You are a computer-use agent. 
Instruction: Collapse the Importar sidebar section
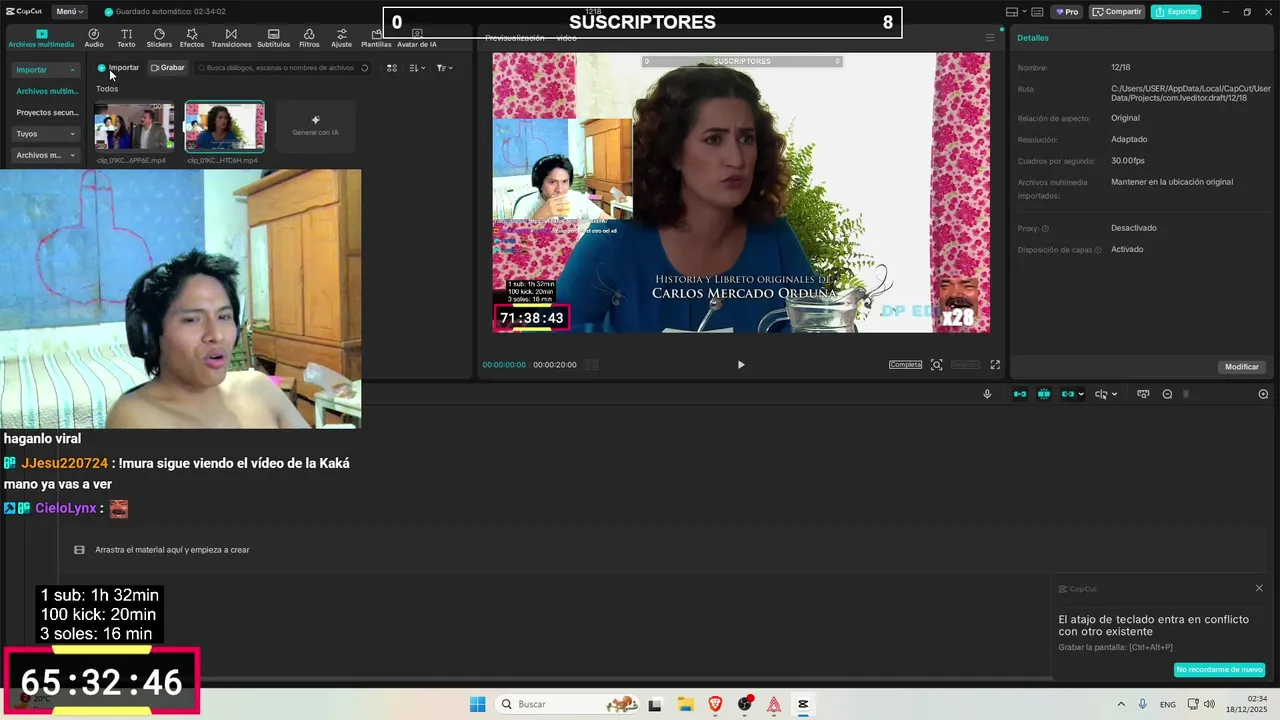point(45,70)
